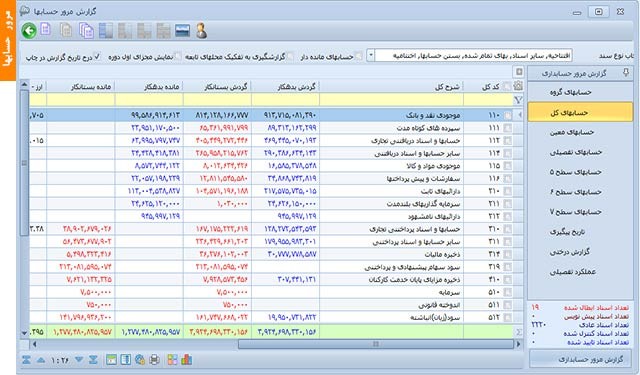Click the سرمایه account row text
640x375 pixels.
coord(449,293)
